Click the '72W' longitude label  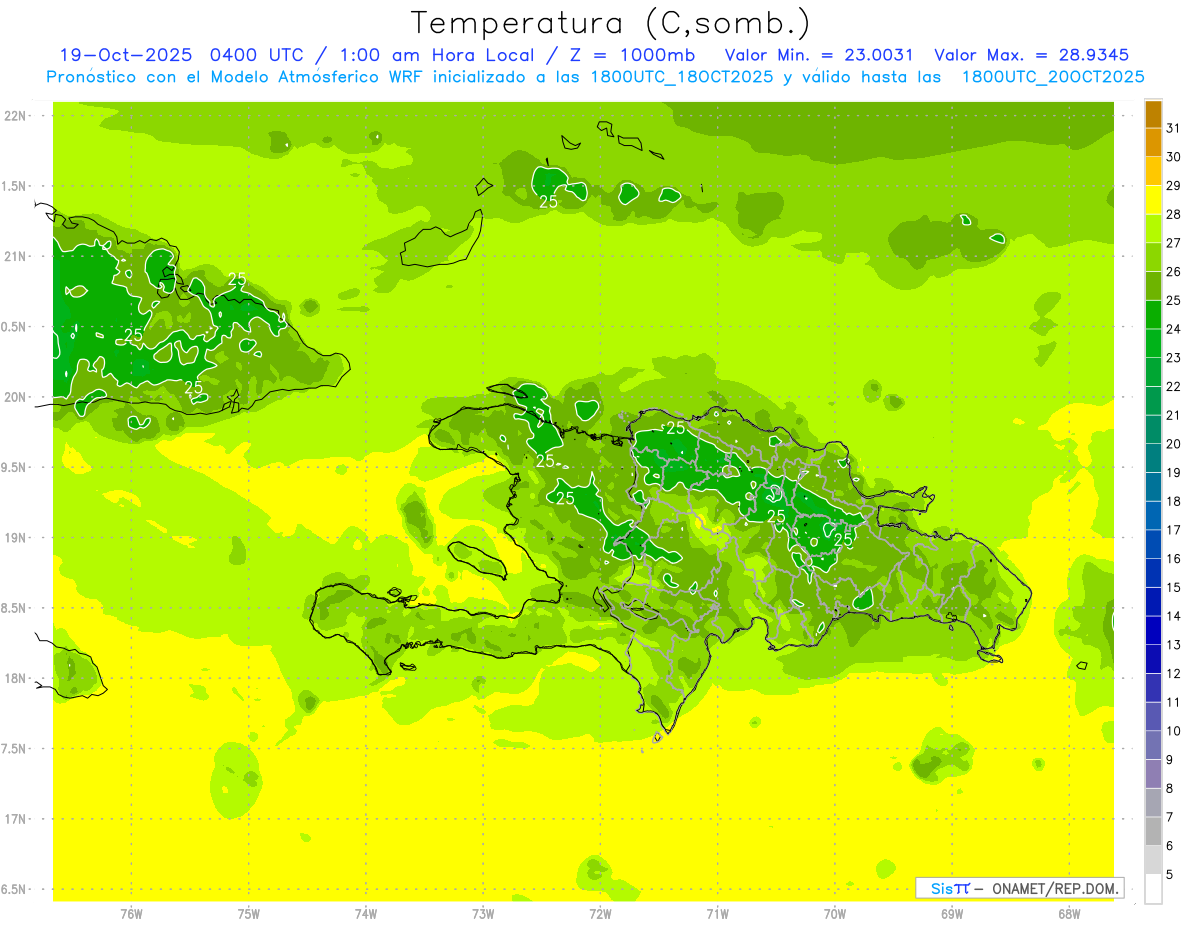(x=600, y=913)
